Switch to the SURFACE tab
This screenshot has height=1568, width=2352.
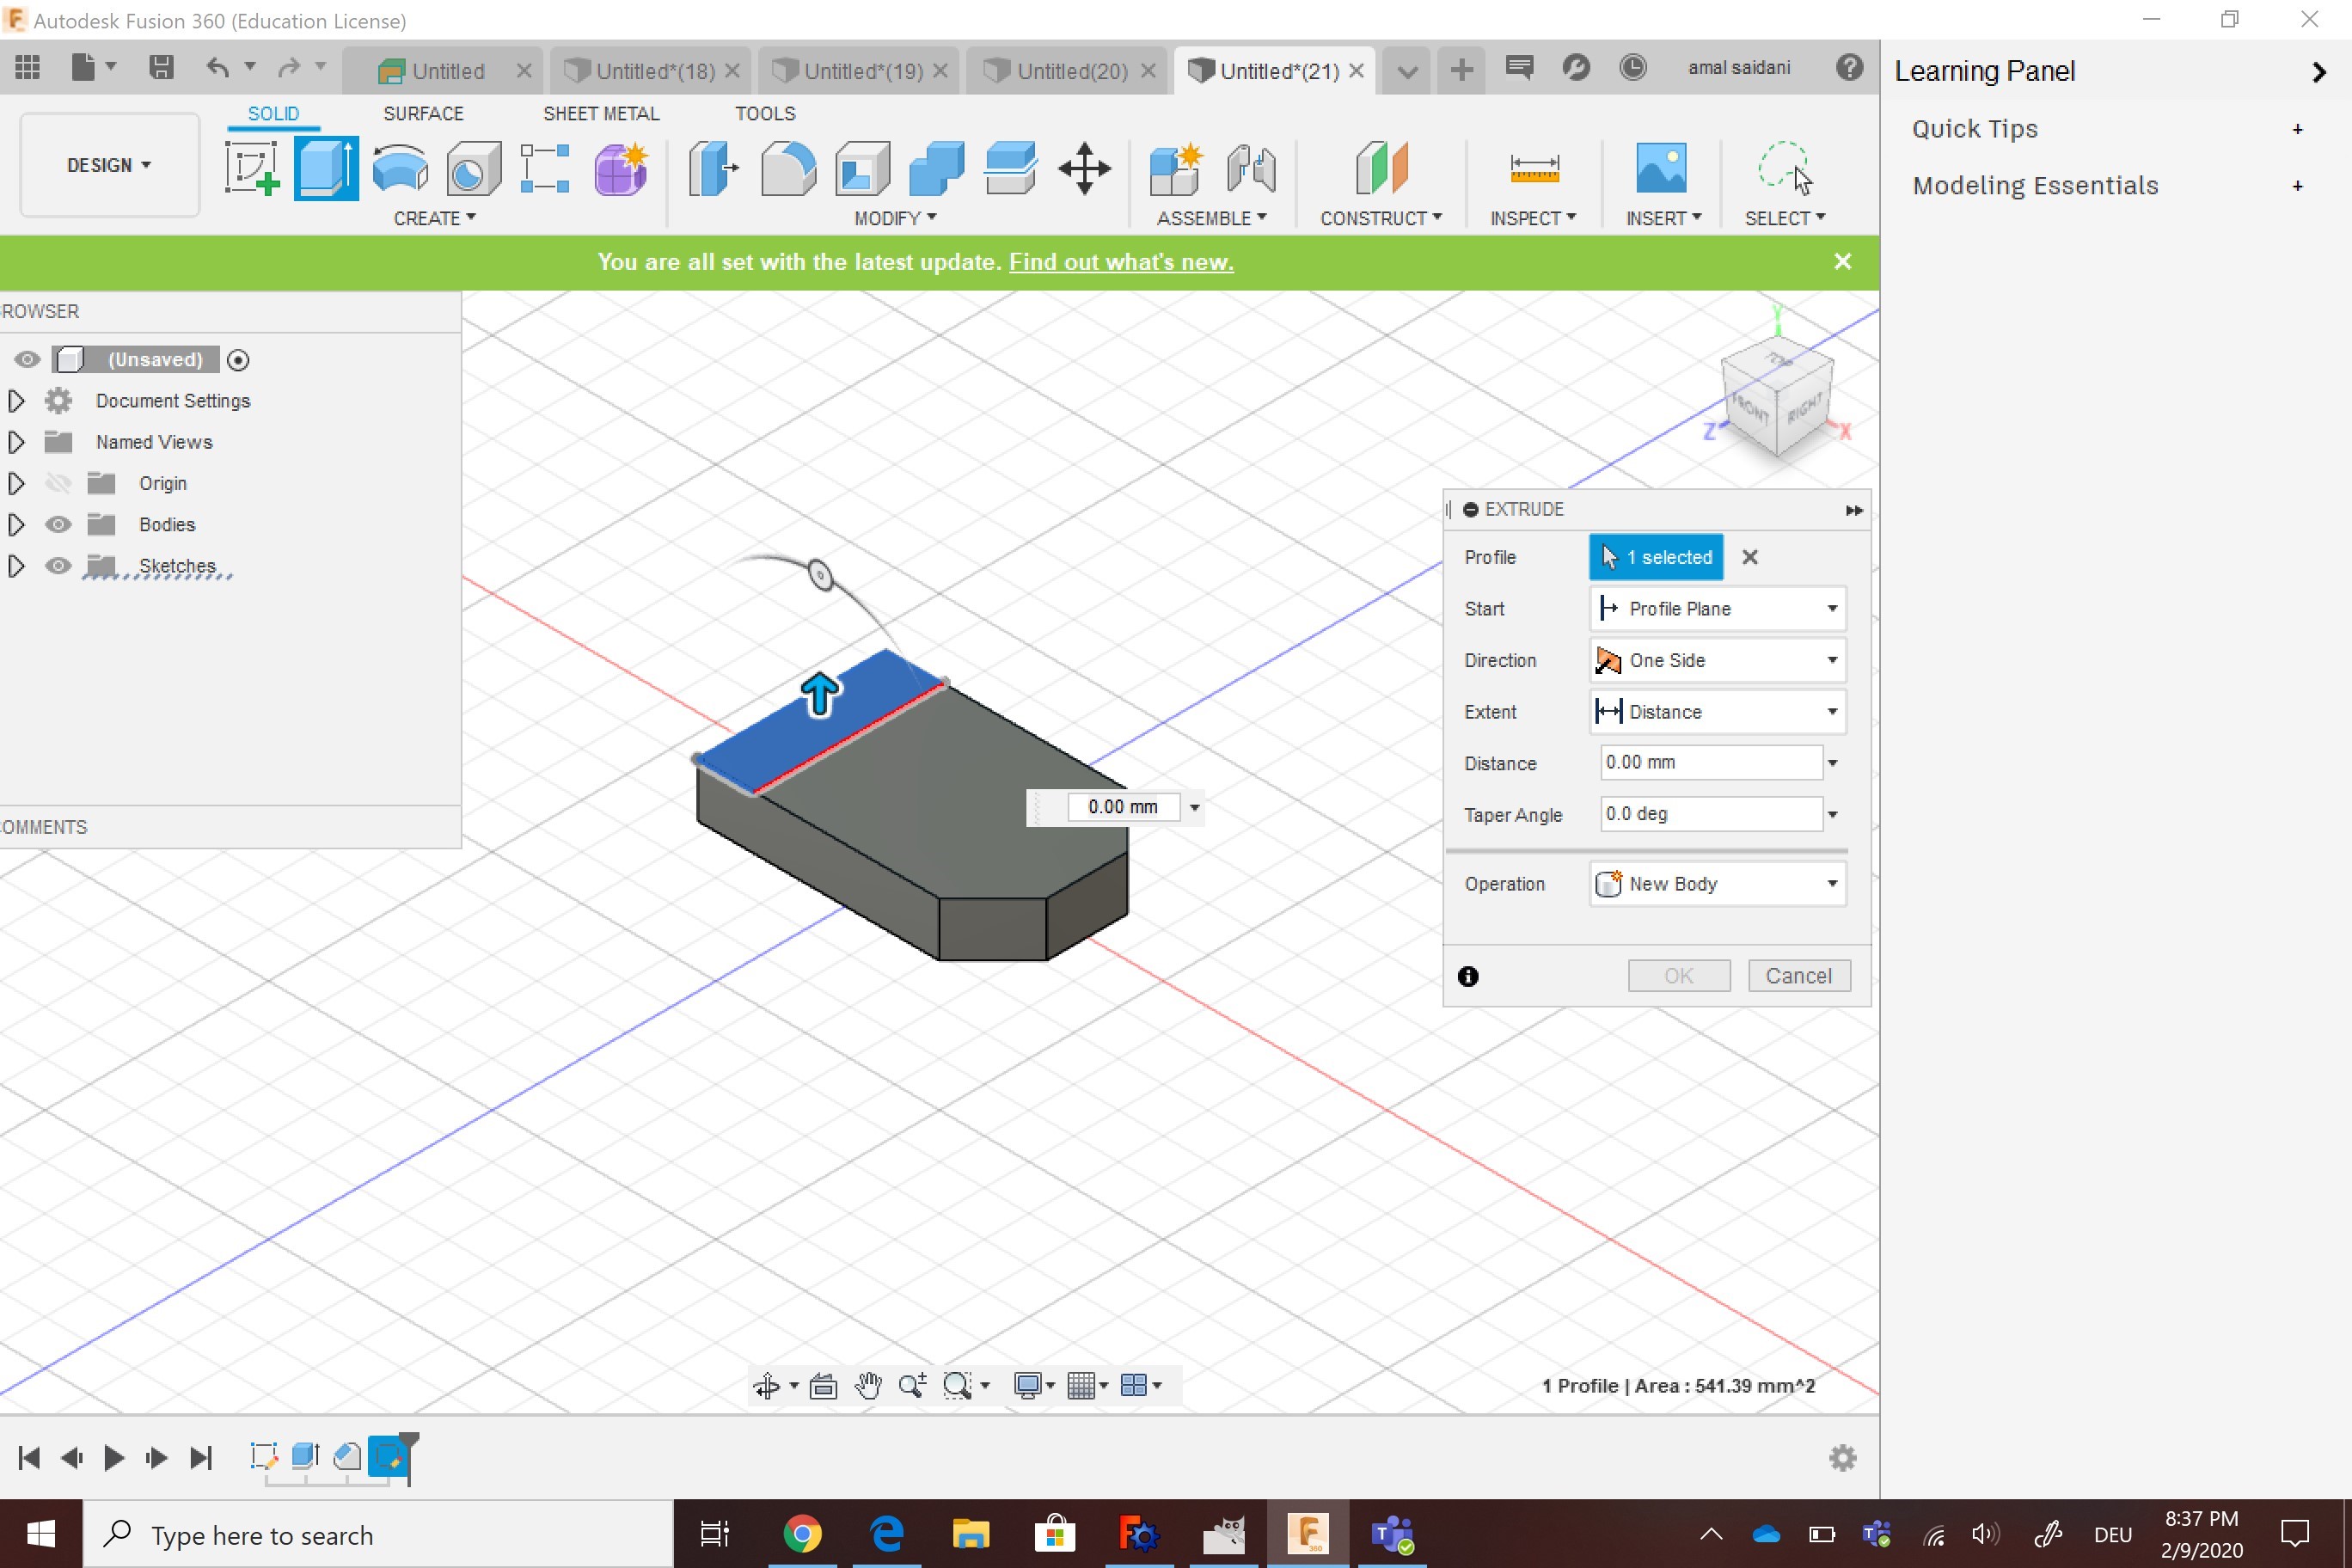tap(423, 113)
